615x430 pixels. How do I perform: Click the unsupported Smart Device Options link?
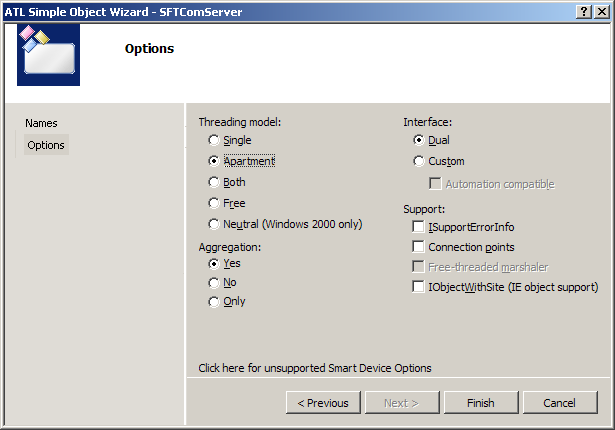315,368
